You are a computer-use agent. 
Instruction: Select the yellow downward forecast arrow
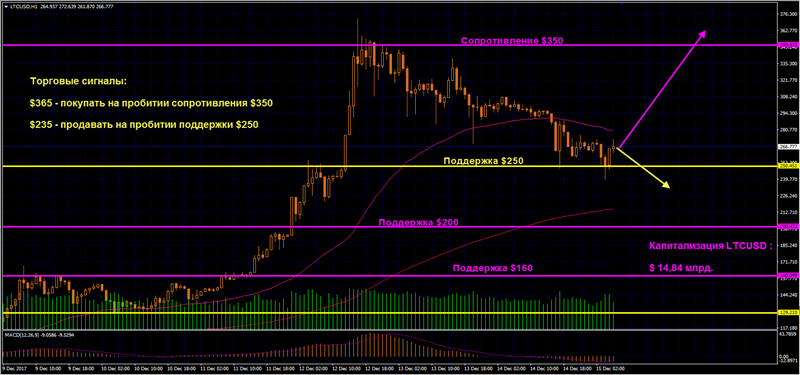point(644,168)
